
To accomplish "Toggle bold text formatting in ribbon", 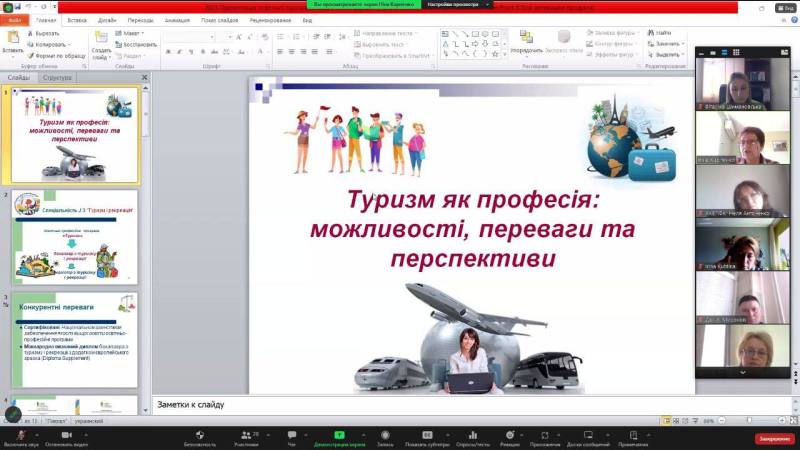I will (x=167, y=51).
